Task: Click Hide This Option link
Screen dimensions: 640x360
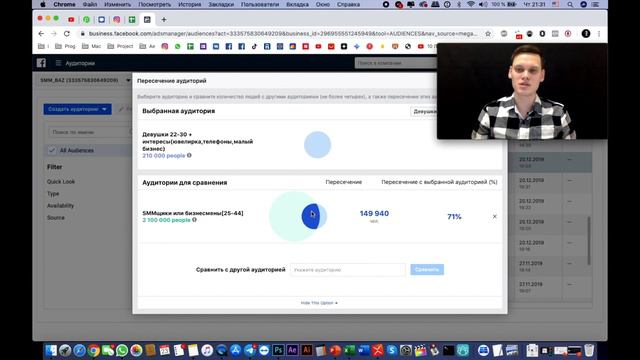Action: click(319, 303)
